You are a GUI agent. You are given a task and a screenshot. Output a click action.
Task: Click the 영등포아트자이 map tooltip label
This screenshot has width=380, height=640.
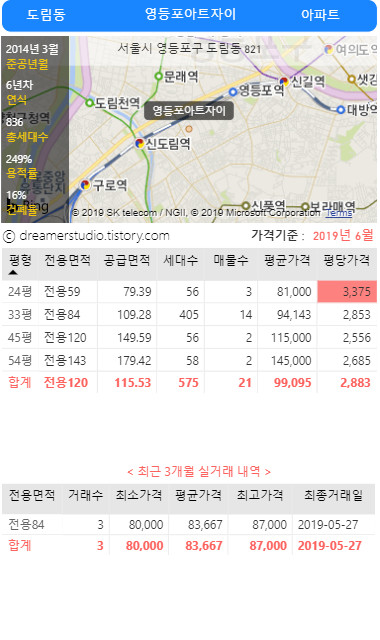coord(189,111)
